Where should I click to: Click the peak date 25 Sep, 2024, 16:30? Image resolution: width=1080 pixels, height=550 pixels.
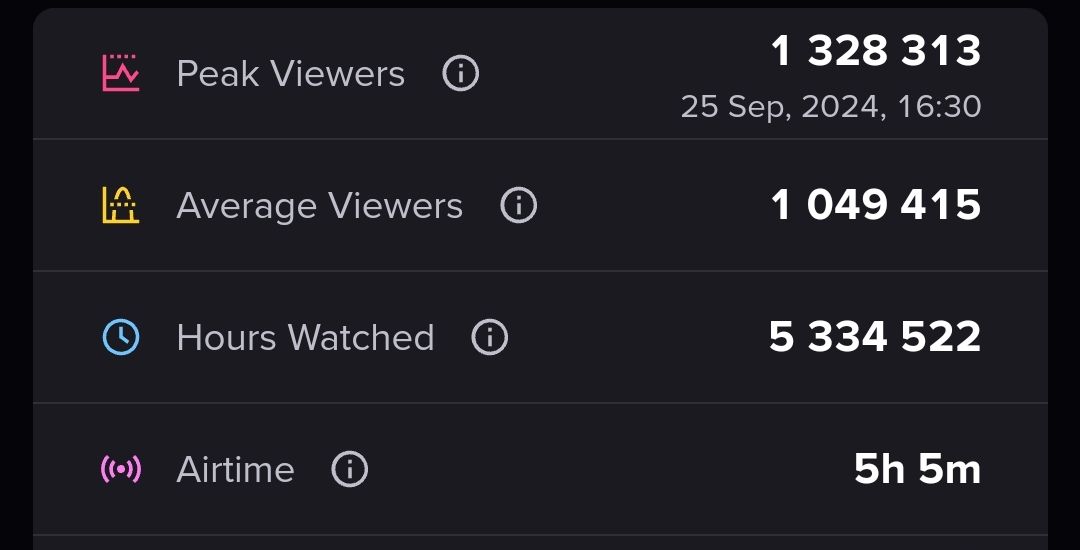coord(831,106)
